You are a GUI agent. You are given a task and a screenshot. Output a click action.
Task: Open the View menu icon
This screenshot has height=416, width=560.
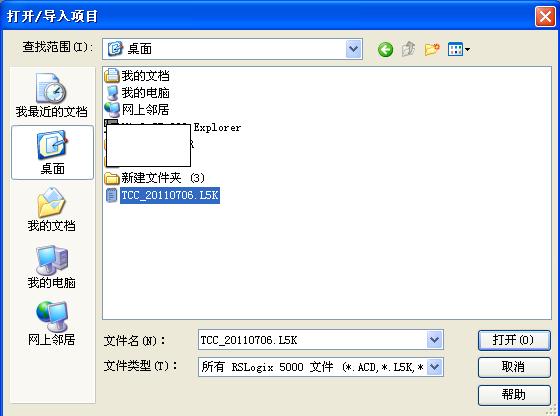point(459,49)
